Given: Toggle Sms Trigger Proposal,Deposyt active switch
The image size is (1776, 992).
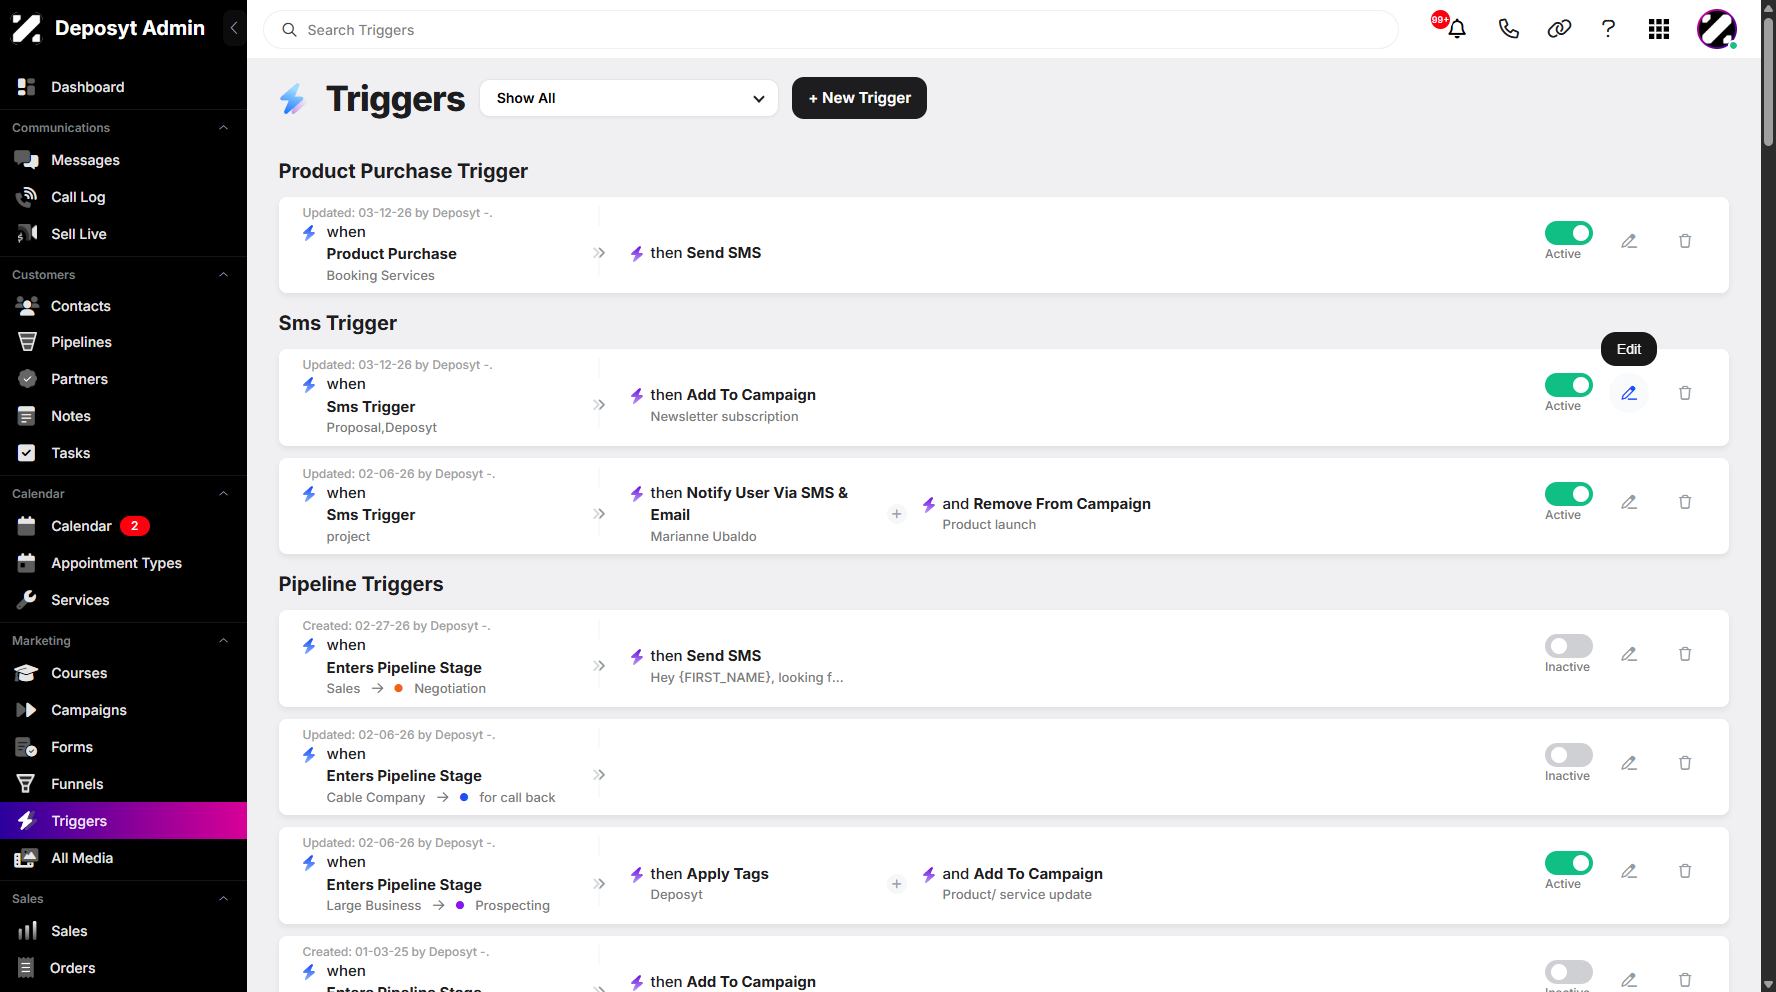Looking at the screenshot, I should point(1568,385).
